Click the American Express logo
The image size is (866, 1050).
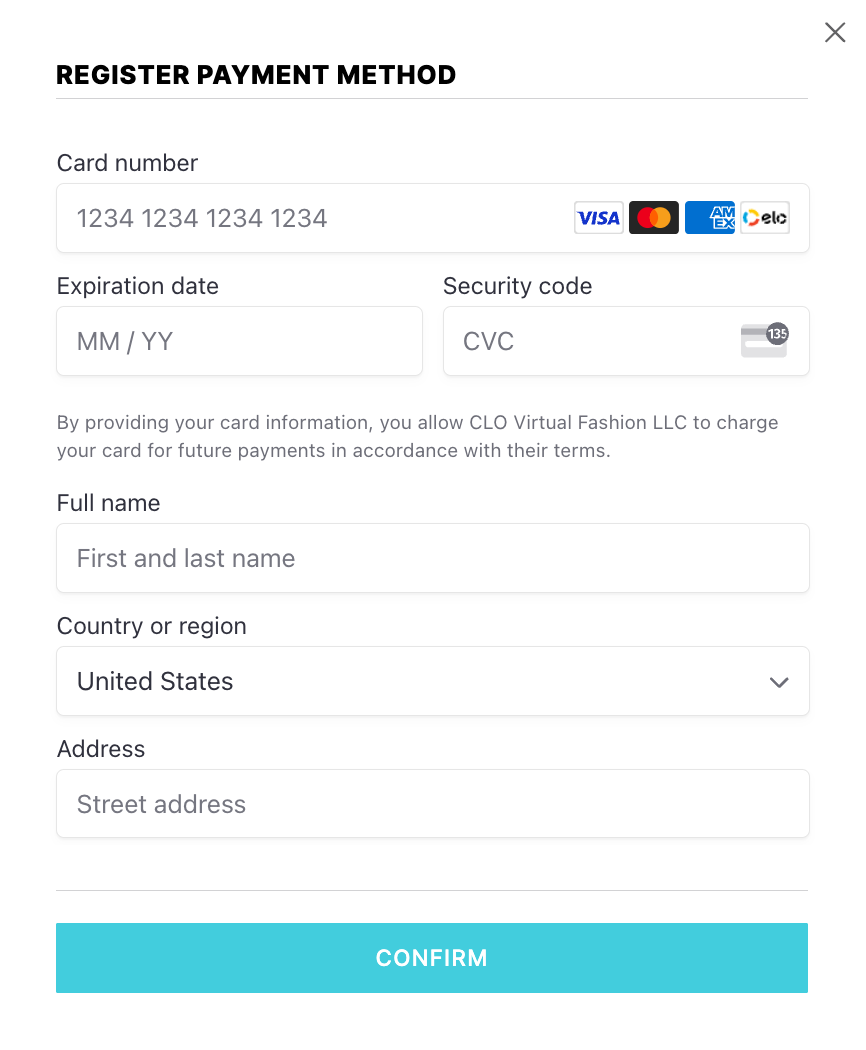tap(709, 218)
